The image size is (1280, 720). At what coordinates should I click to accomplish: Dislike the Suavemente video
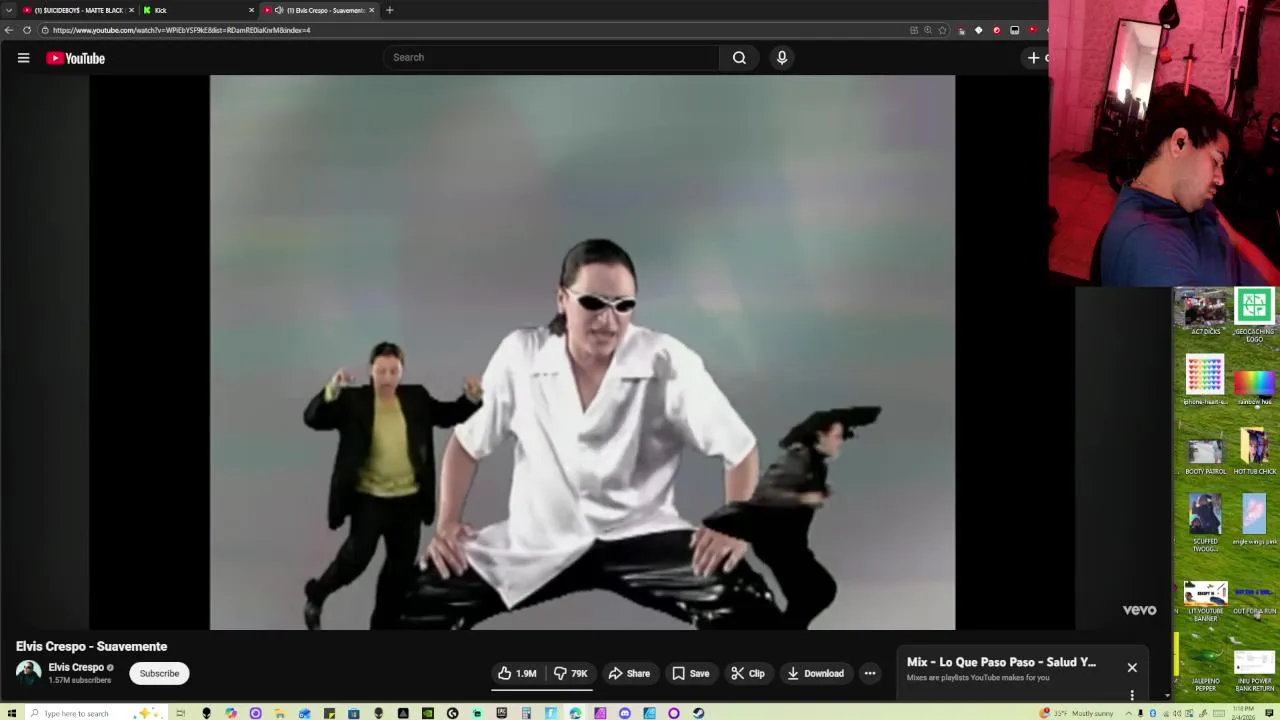571,673
